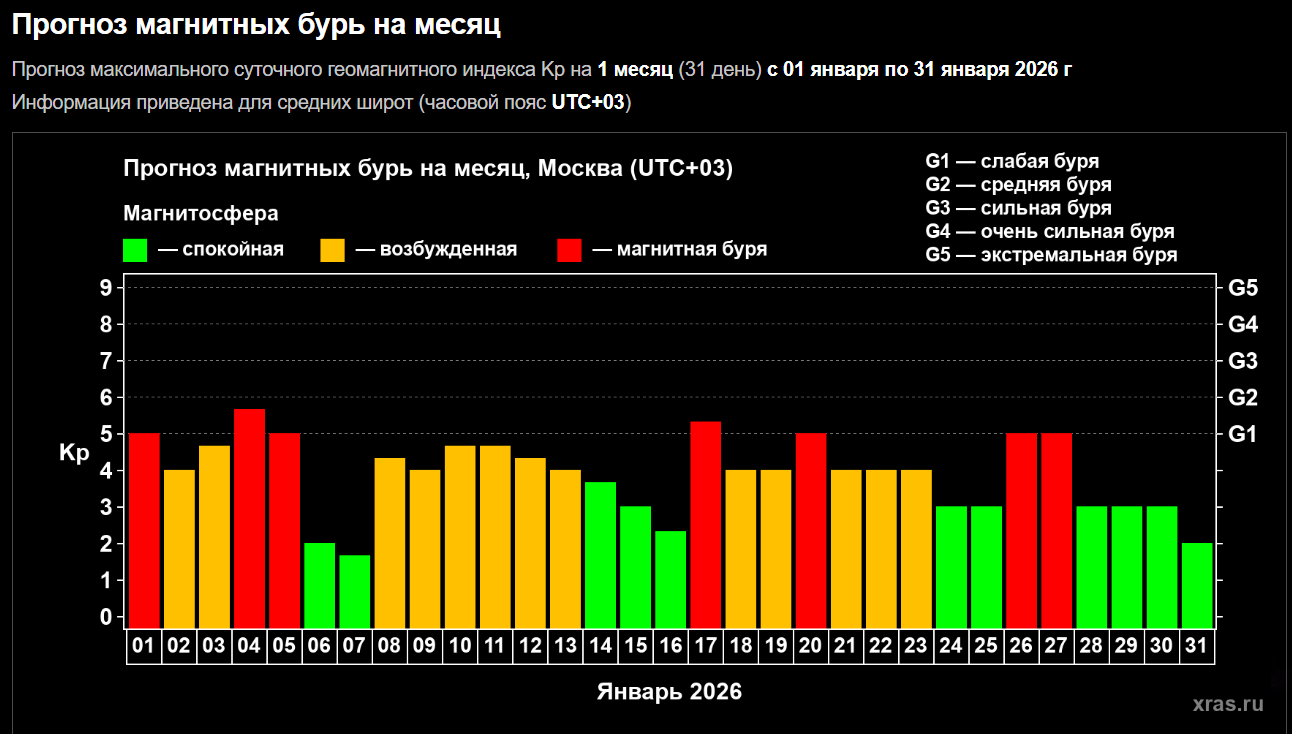
Task: Click the '23' day label under the chart
Action: [916, 646]
